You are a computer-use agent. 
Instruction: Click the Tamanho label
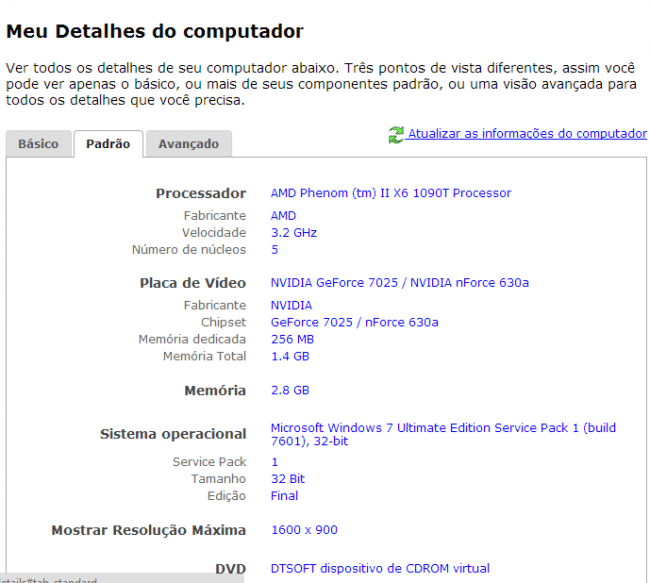[218, 479]
